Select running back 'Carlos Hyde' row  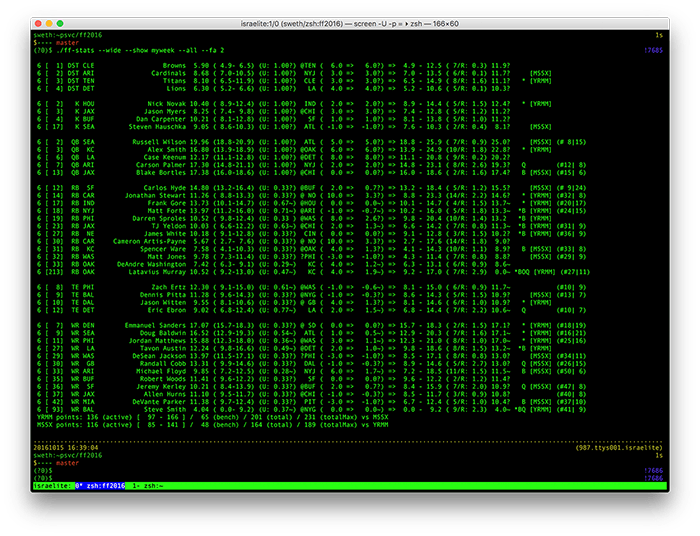(x=312, y=188)
